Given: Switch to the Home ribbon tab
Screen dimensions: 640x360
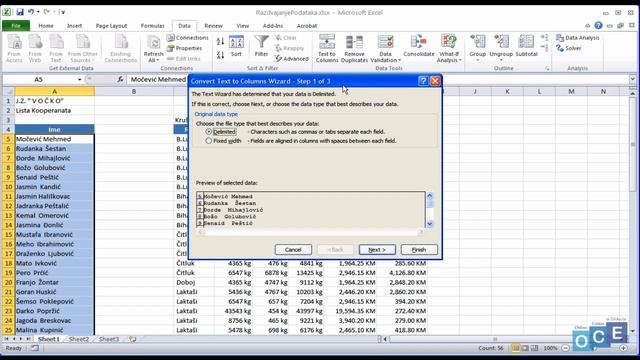Looking at the screenshot, I should (x=46, y=26).
